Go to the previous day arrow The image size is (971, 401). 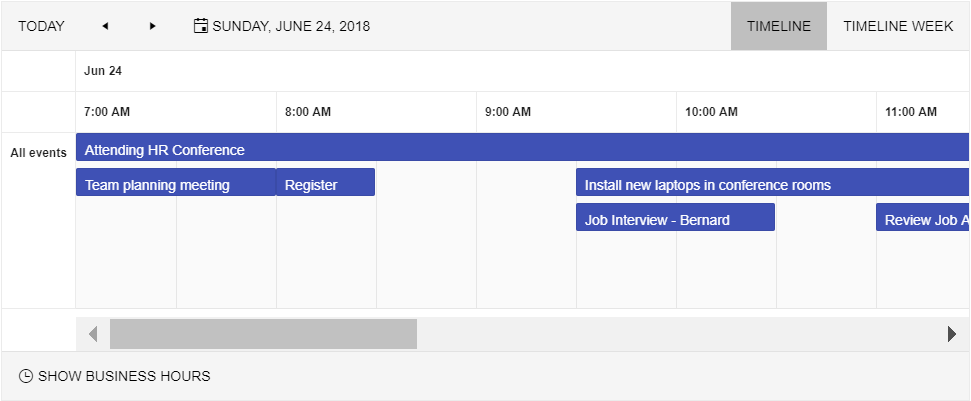point(105,26)
